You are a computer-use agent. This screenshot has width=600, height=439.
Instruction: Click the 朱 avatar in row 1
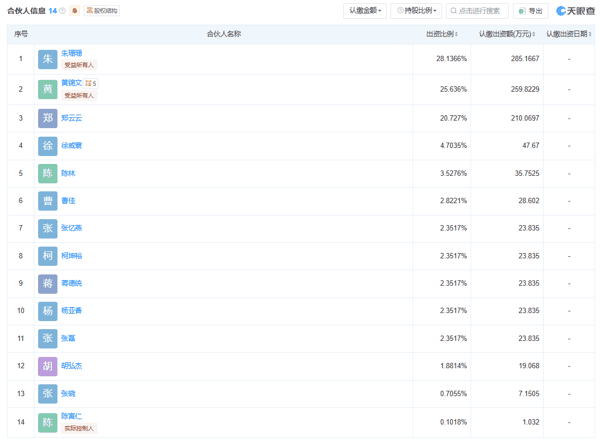(x=47, y=59)
